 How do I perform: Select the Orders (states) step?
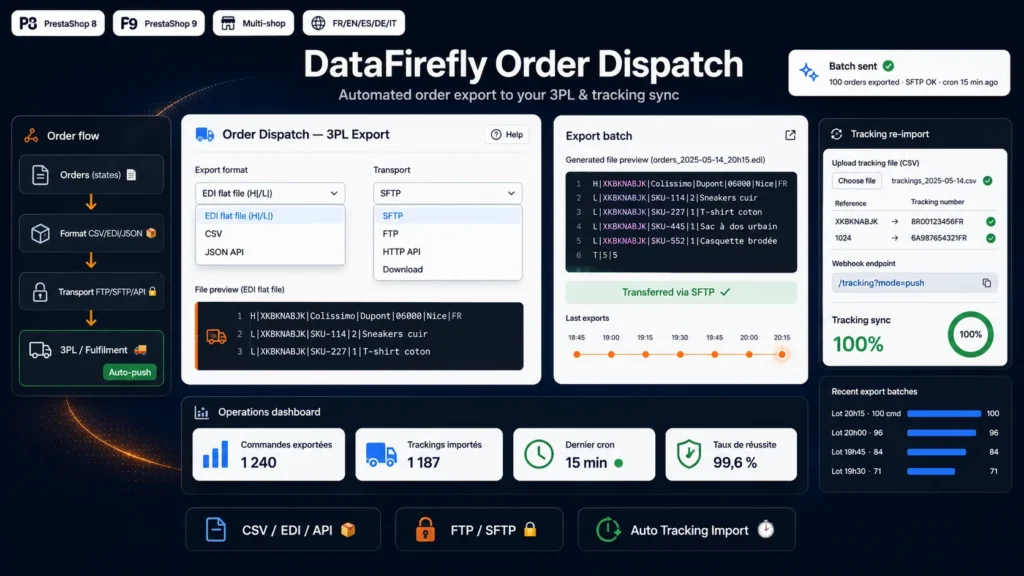point(91,174)
